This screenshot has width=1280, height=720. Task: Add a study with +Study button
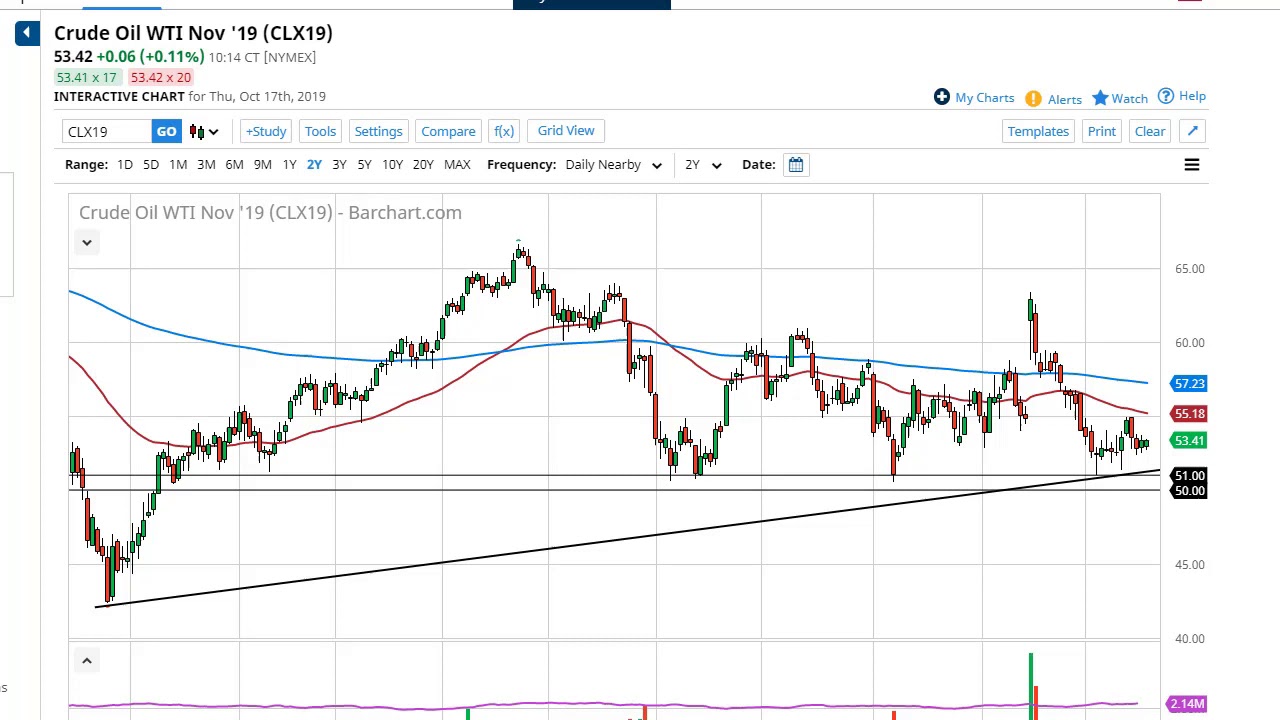(266, 131)
